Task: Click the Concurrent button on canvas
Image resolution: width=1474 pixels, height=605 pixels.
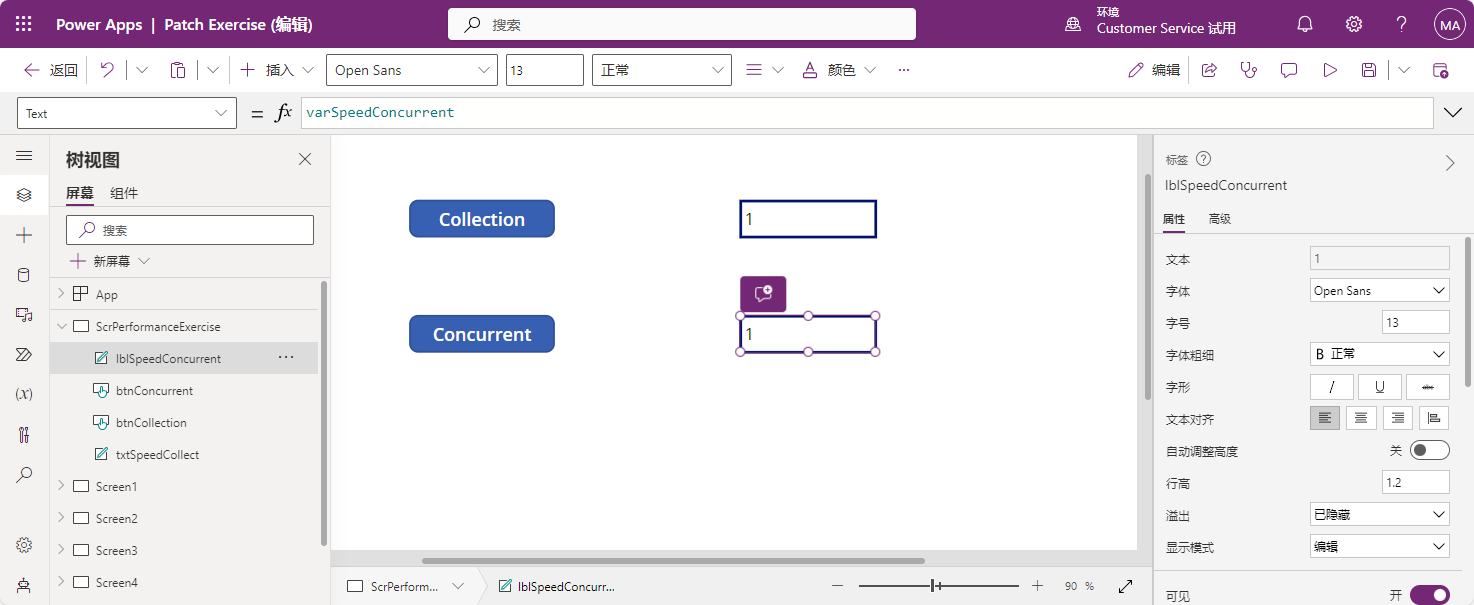Action: click(x=482, y=334)
